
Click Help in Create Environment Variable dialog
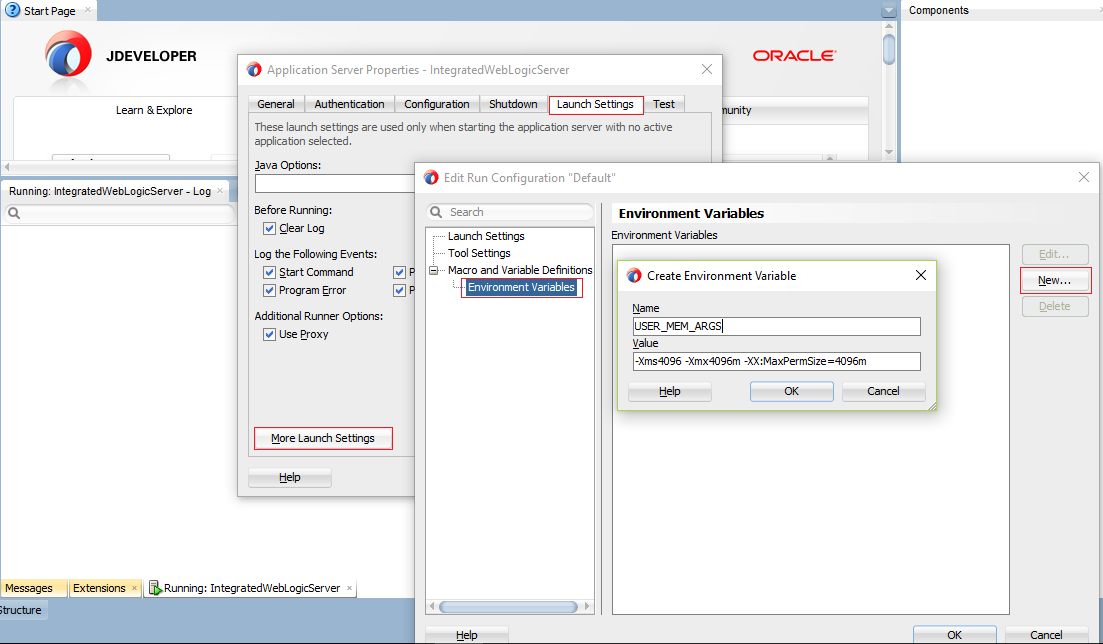click(670, 391)
